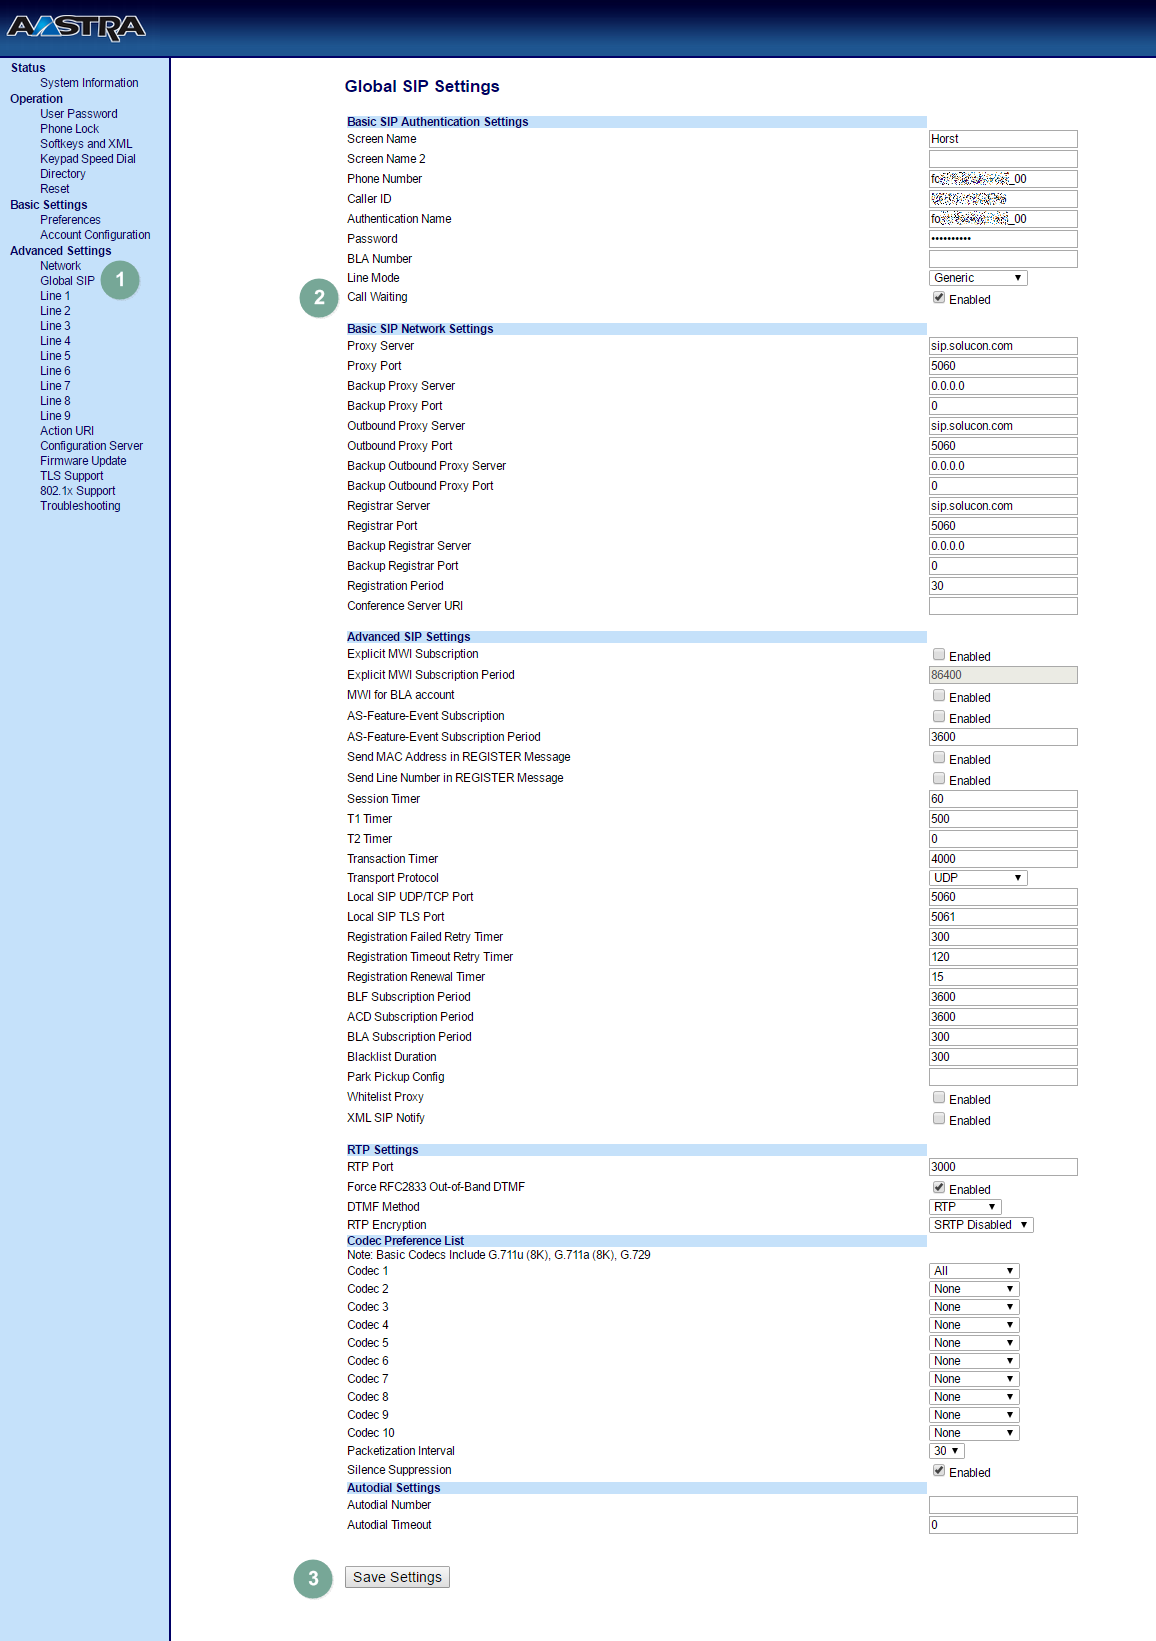Click the green step 3 marker
The image size is (1156, 1641).
312,1578
